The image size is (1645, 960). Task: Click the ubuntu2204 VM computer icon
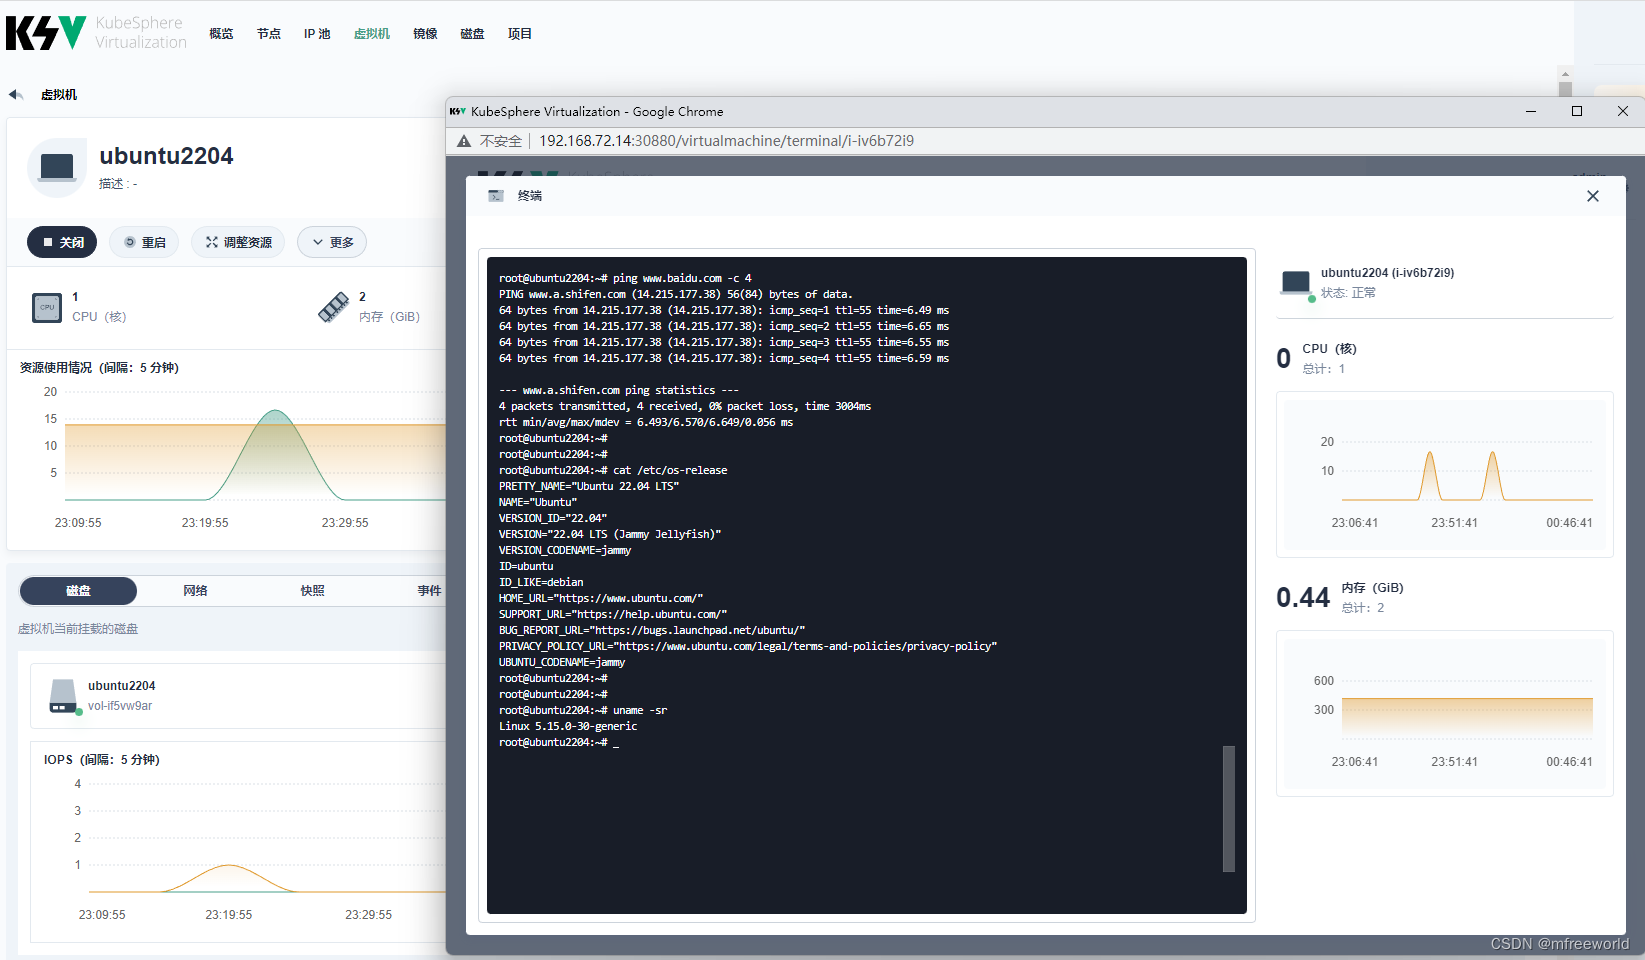57,168
